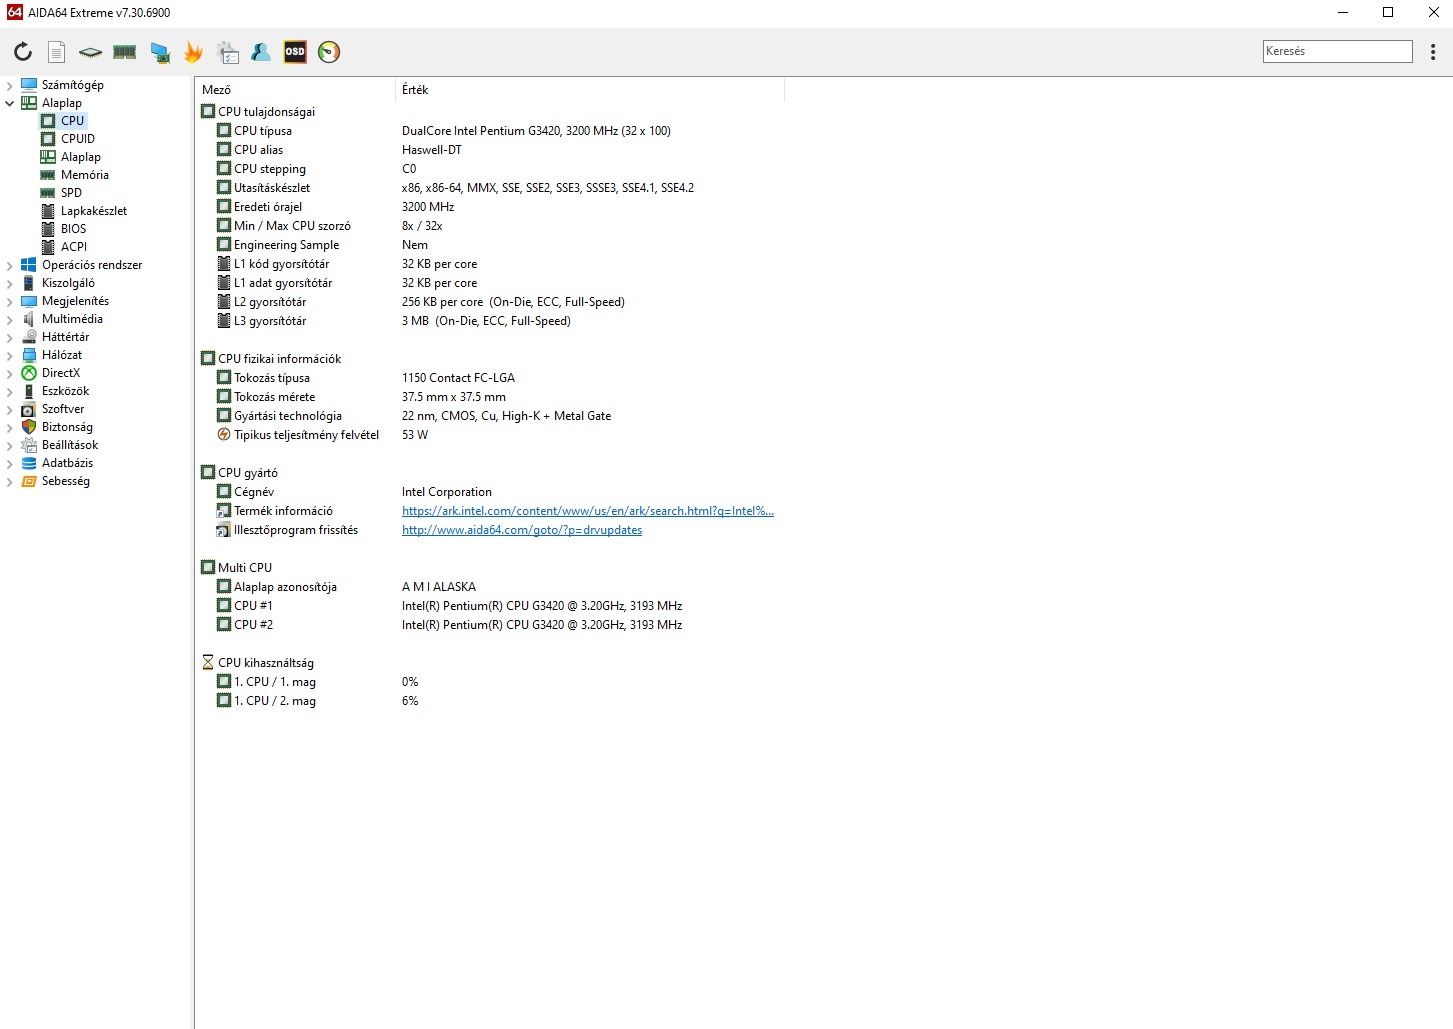This screenshot has height=1029, width=1453.
Task: Open BIOS in the tree
Action: click(x=73, y=229)
